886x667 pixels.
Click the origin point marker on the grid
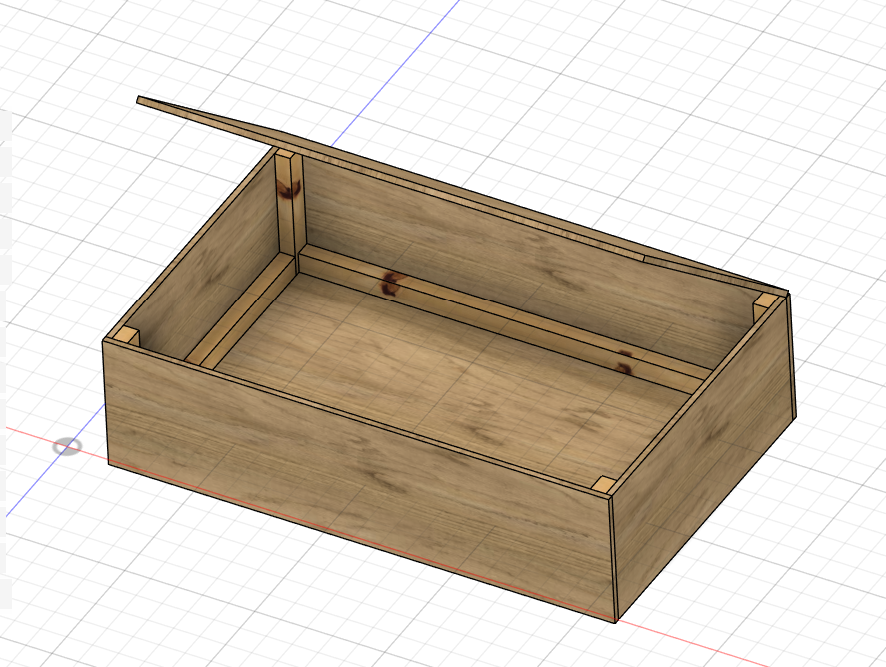pyautogui.click(x=67, y=446)
